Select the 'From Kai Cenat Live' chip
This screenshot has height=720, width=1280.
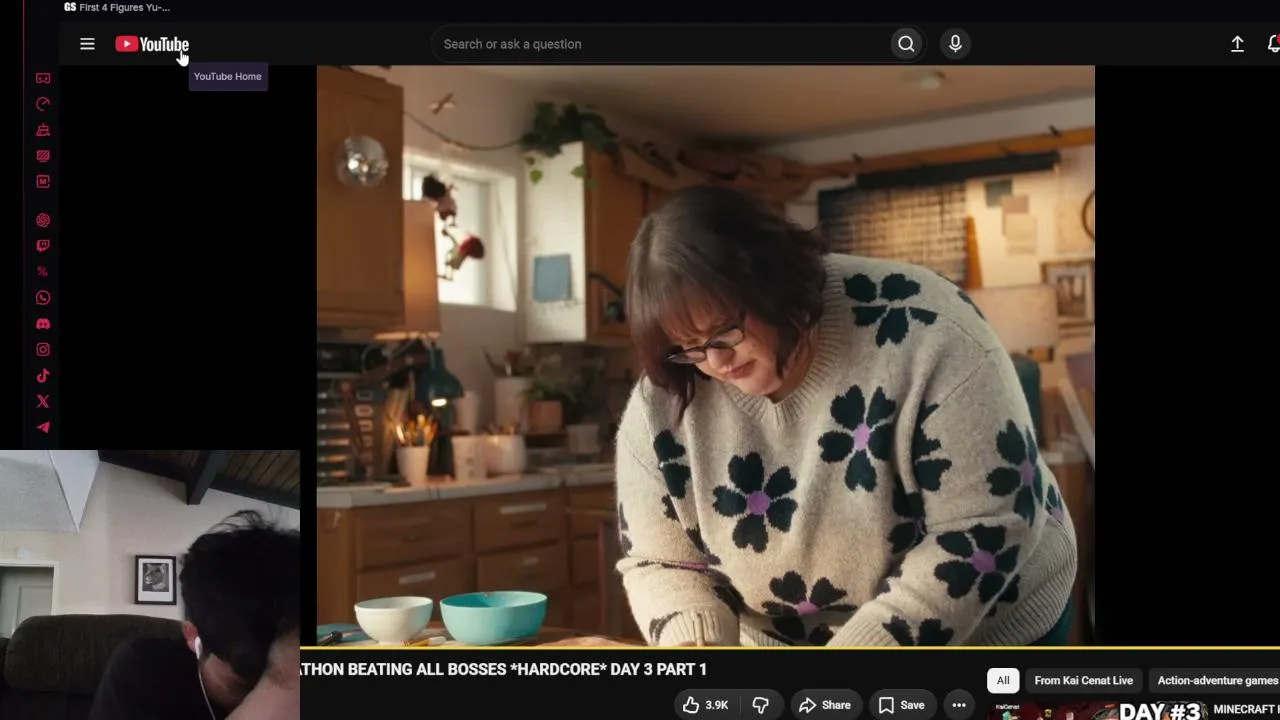1084,680
